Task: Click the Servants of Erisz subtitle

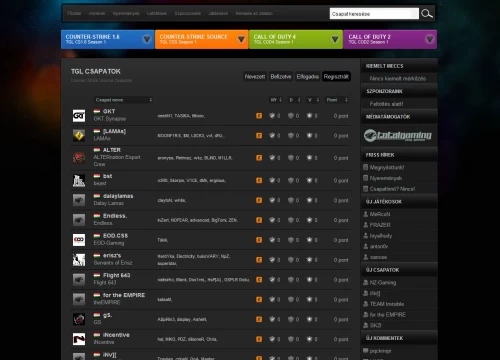Action: click(x=113, y=263)
